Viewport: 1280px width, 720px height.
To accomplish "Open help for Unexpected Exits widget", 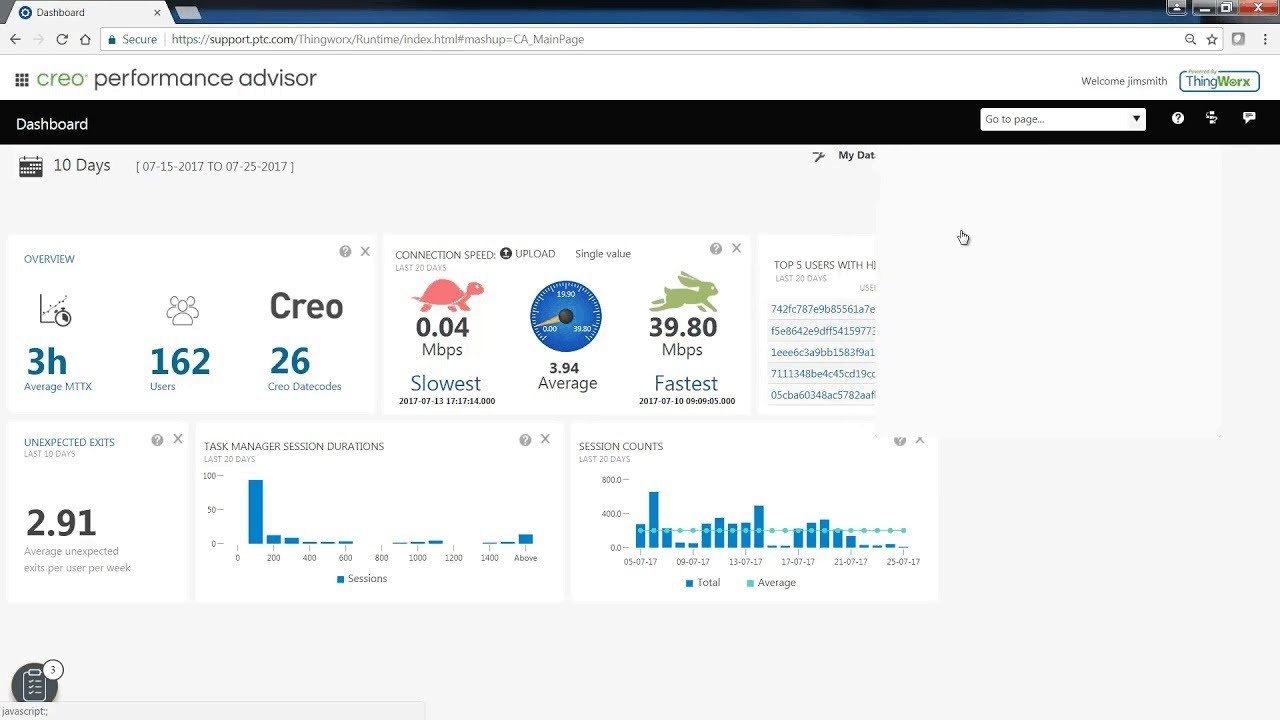I will pos(157,440).
